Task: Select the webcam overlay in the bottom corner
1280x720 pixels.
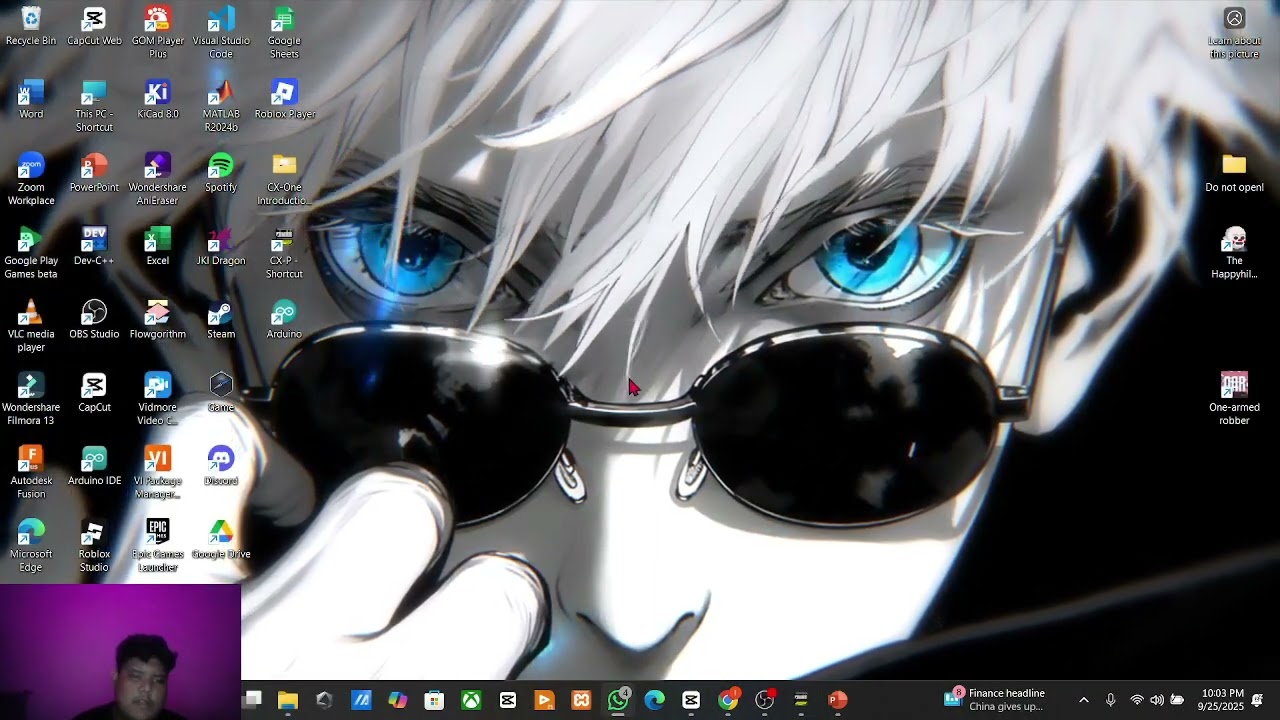Action: [120, 652]
